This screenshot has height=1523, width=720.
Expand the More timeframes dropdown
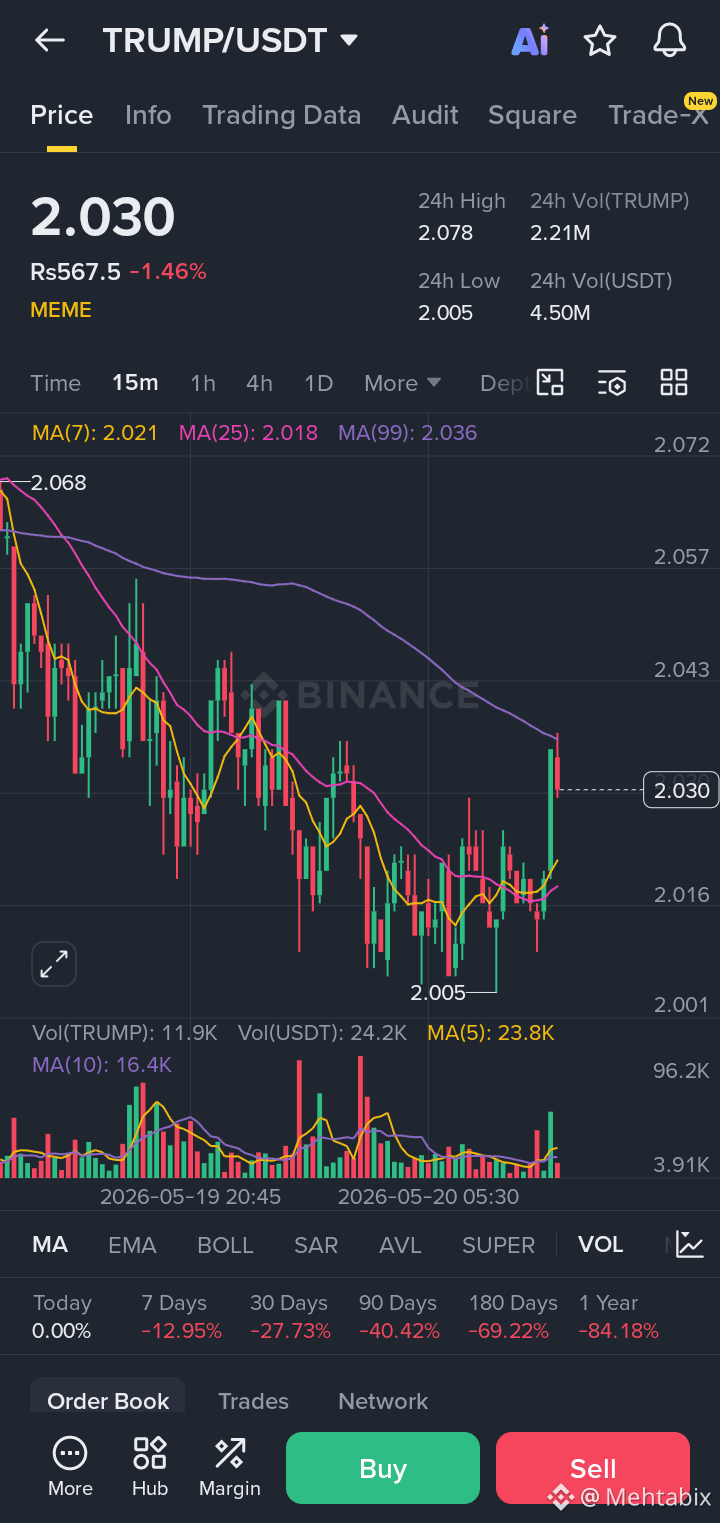coord(403,383)
